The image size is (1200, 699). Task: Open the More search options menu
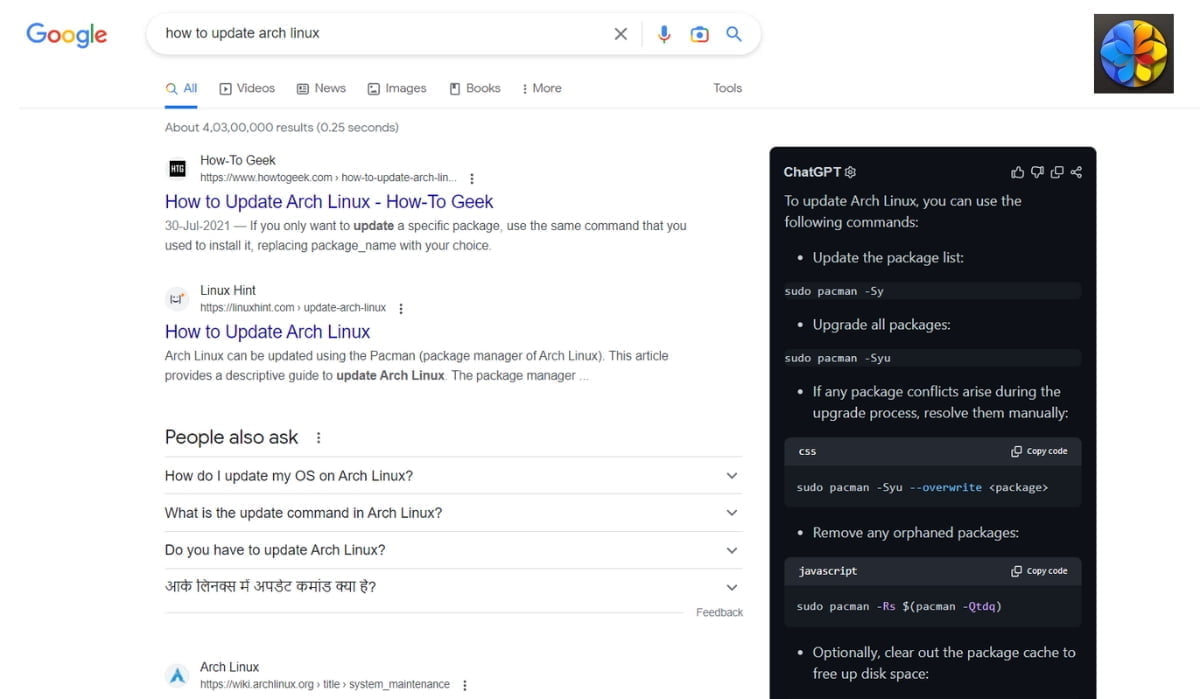click(x=541, y=88)
